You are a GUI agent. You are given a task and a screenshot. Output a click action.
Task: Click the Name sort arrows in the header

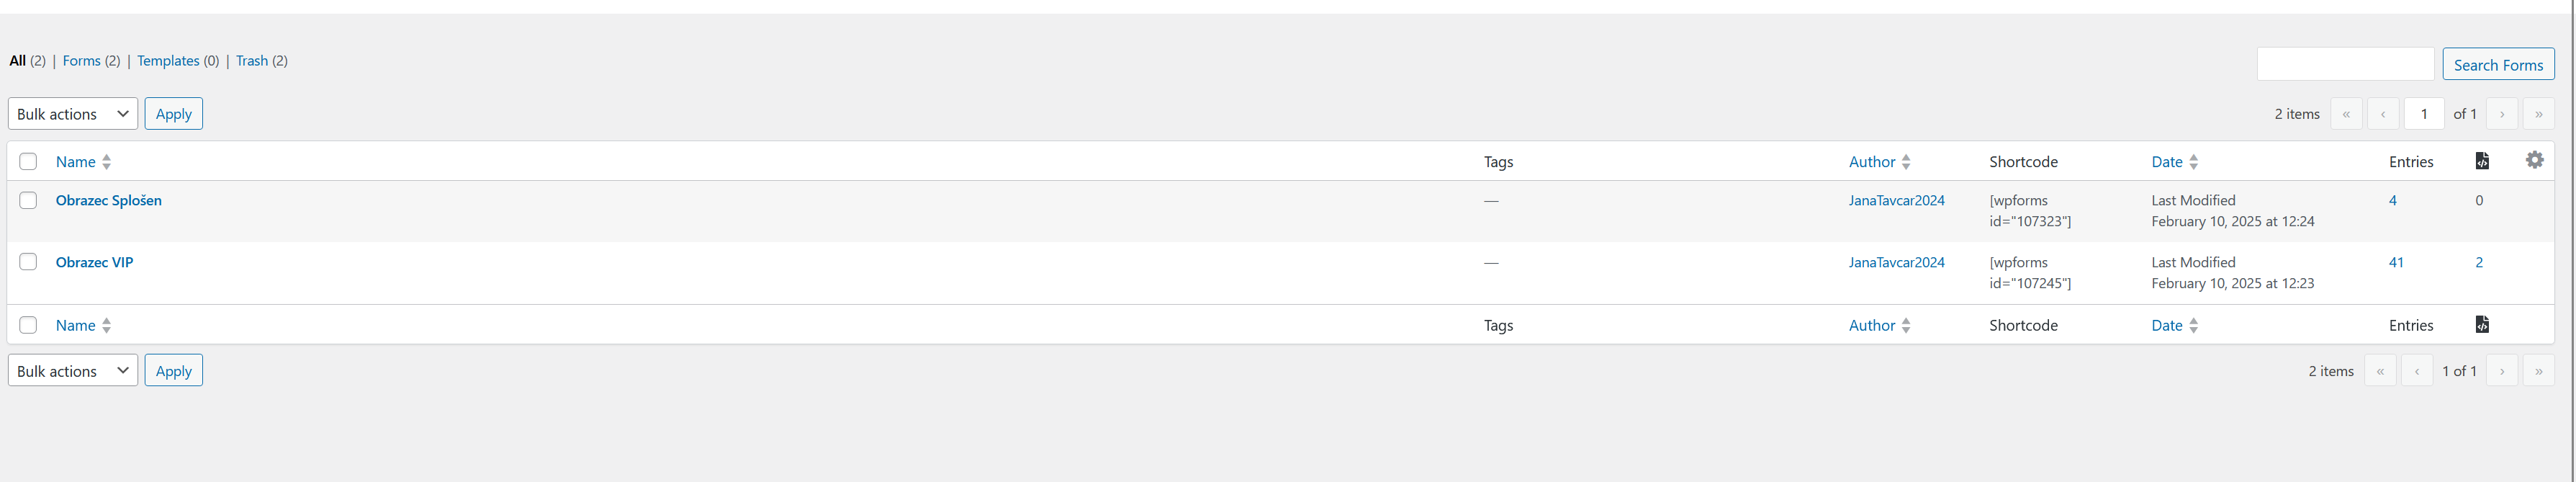107,162
